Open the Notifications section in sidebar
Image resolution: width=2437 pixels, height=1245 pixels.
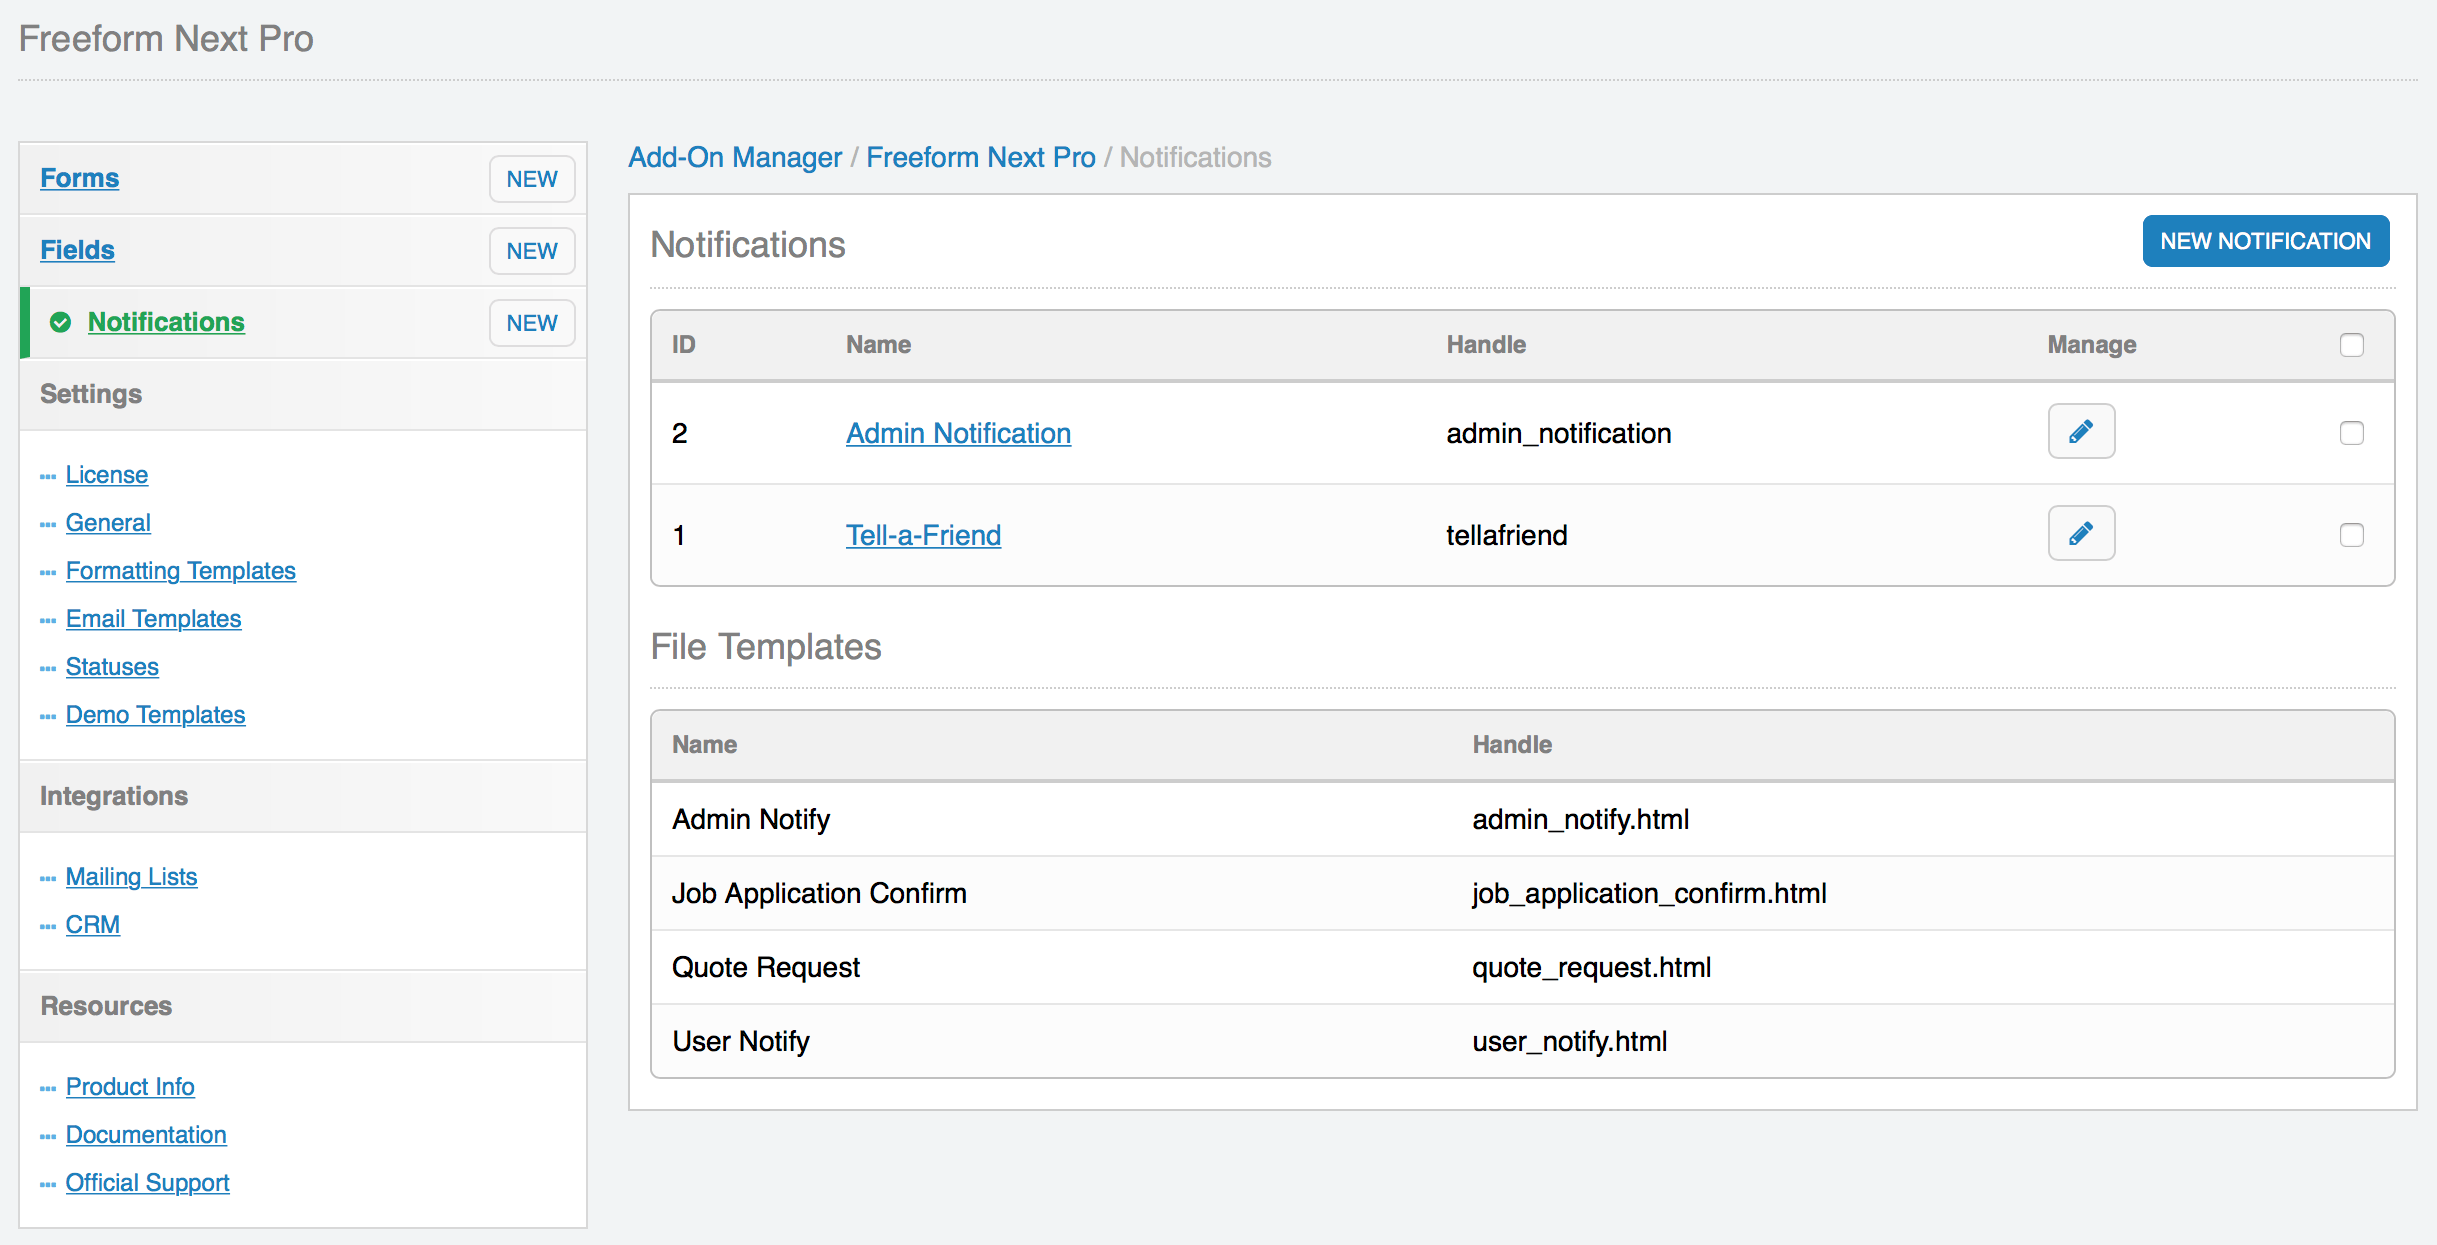(x=166, y=322)
